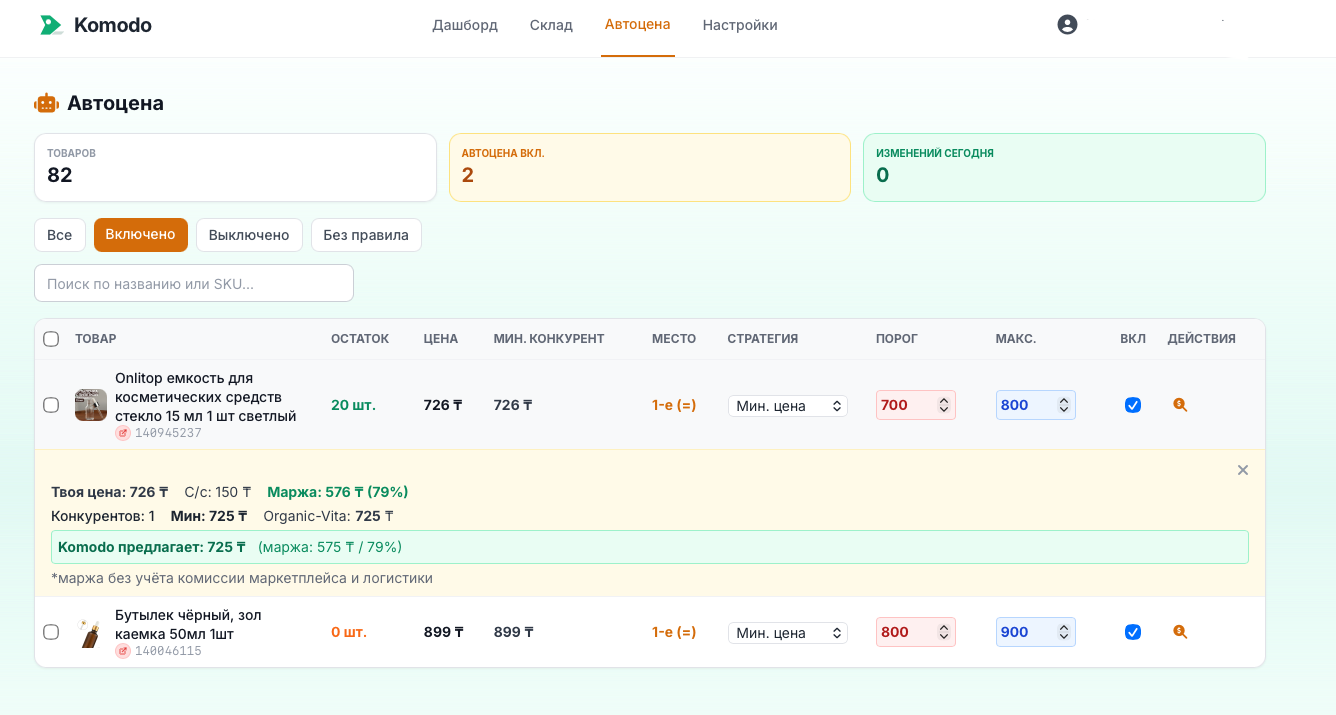Click the ОСТАТОК column header
Screen dimensions: 1336x715
click(360, 339)
